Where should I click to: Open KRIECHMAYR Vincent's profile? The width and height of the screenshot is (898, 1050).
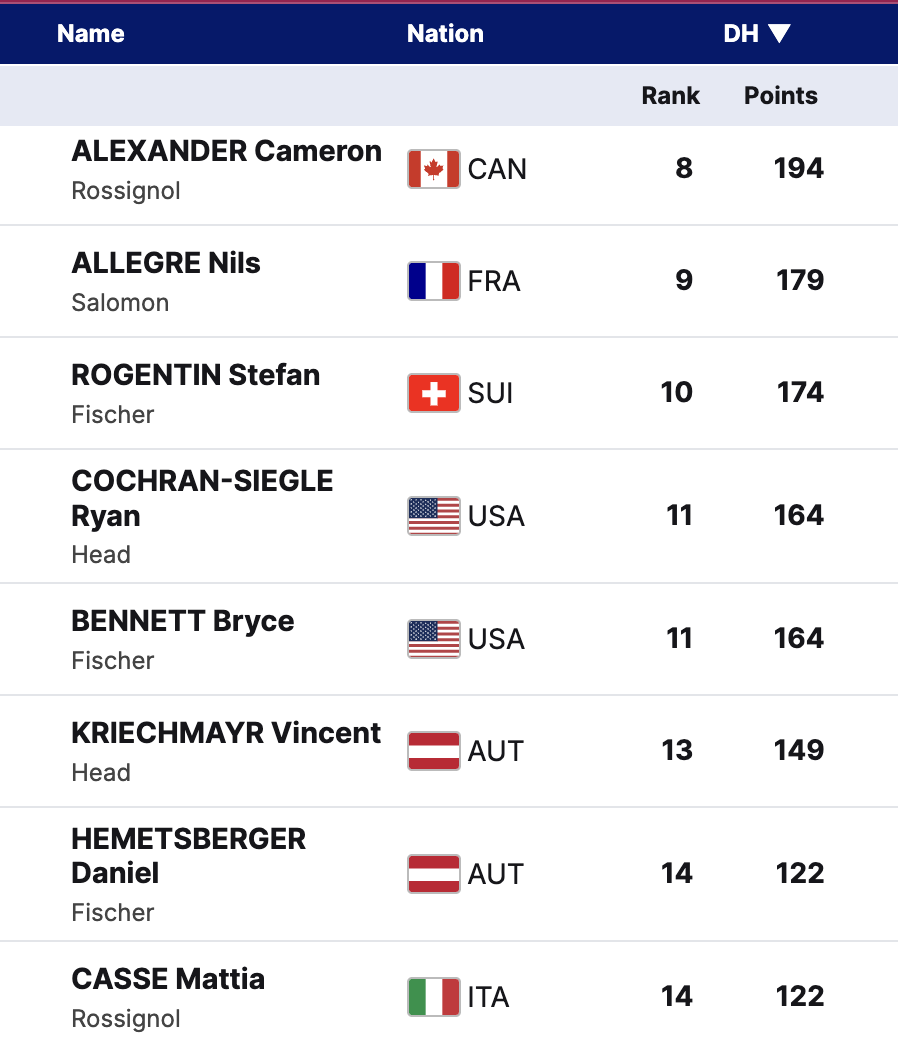point(226,733)
